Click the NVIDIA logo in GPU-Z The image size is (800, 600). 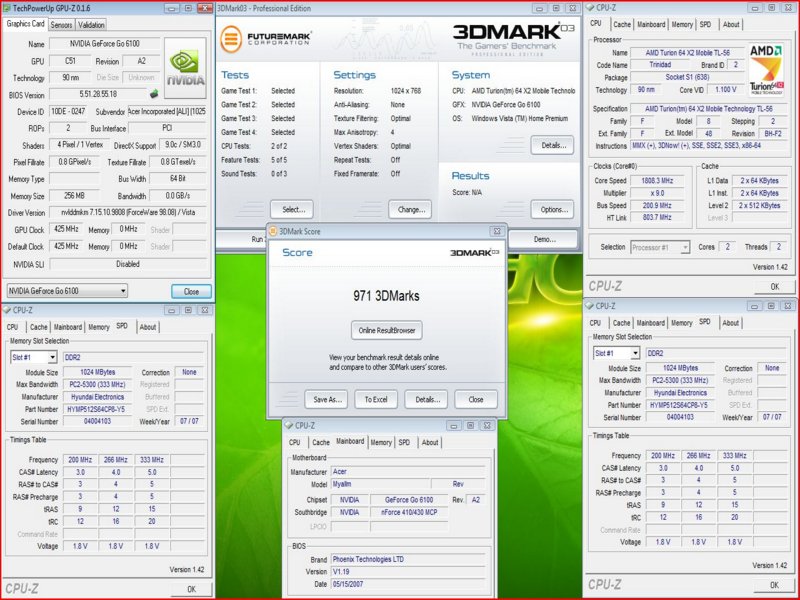click(x=185, y=68)
